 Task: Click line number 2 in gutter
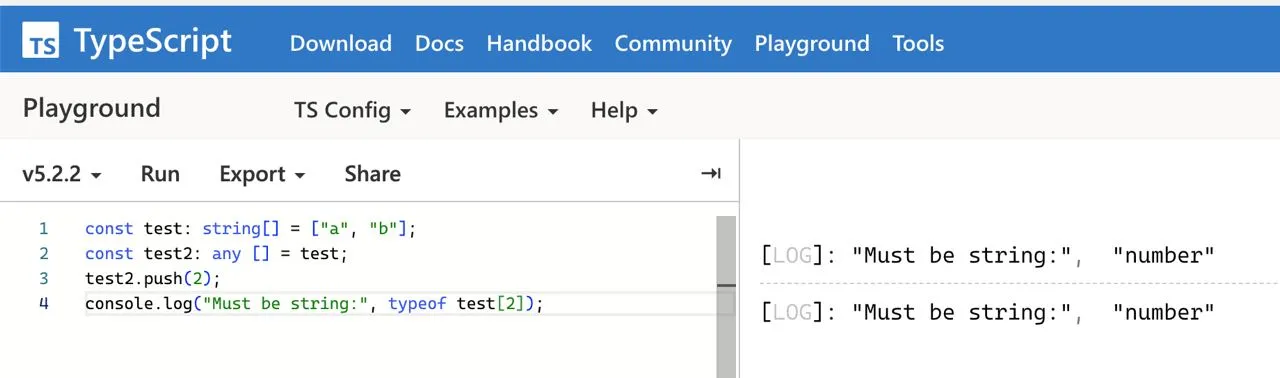click(x=43, y=254)
